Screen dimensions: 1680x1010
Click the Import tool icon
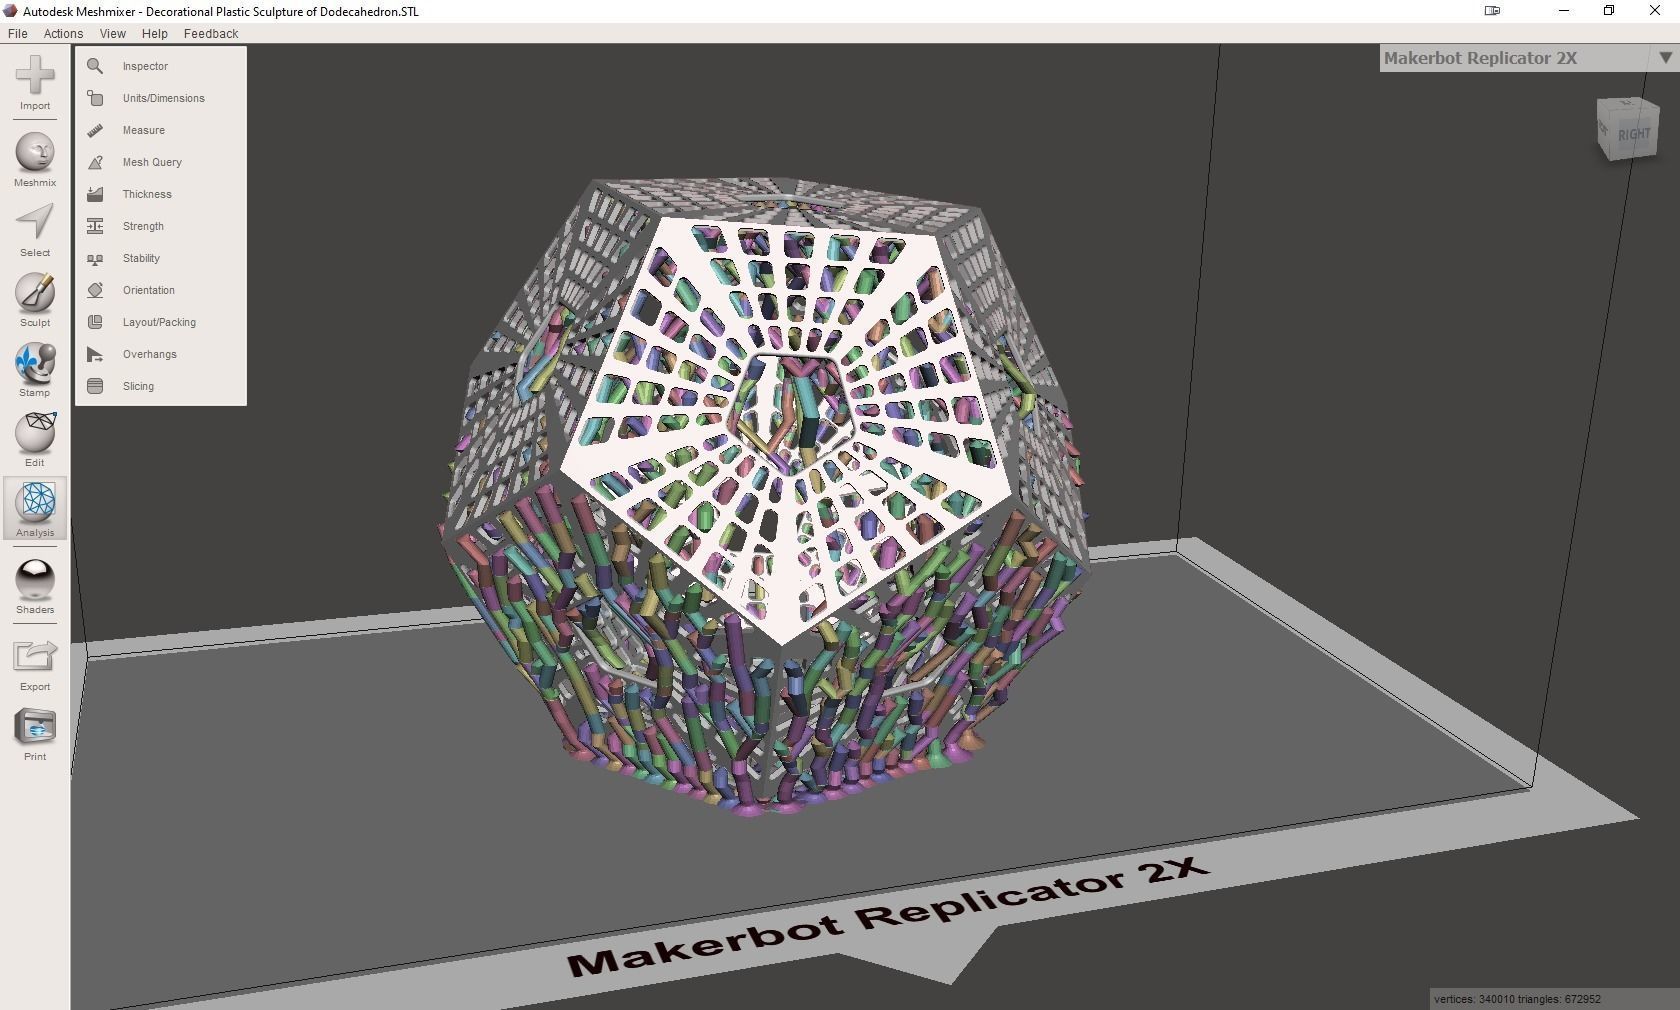pos(35,76)
